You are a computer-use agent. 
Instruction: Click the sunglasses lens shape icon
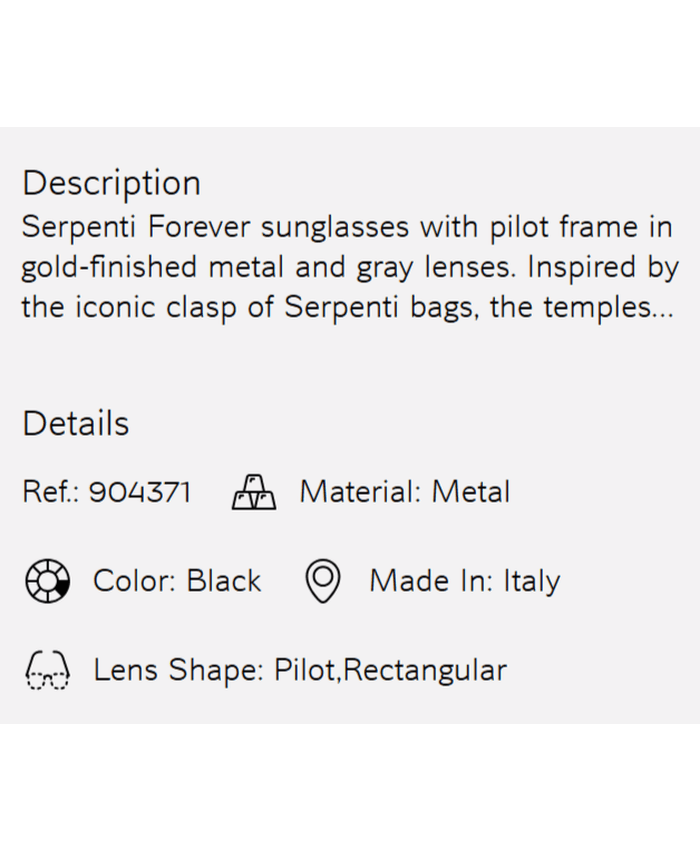(47, 670)
